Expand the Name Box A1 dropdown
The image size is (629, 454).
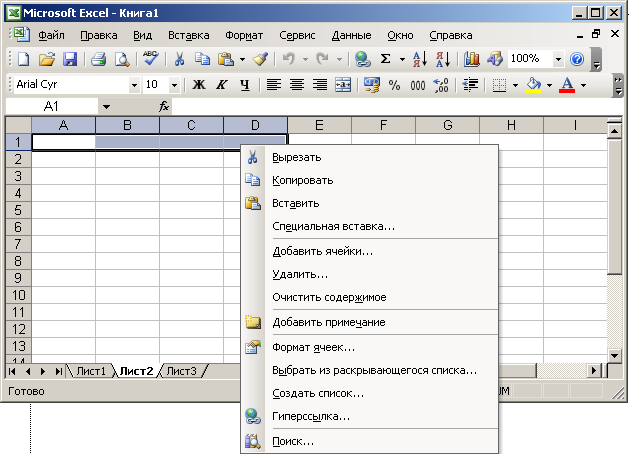coord(106,107)
